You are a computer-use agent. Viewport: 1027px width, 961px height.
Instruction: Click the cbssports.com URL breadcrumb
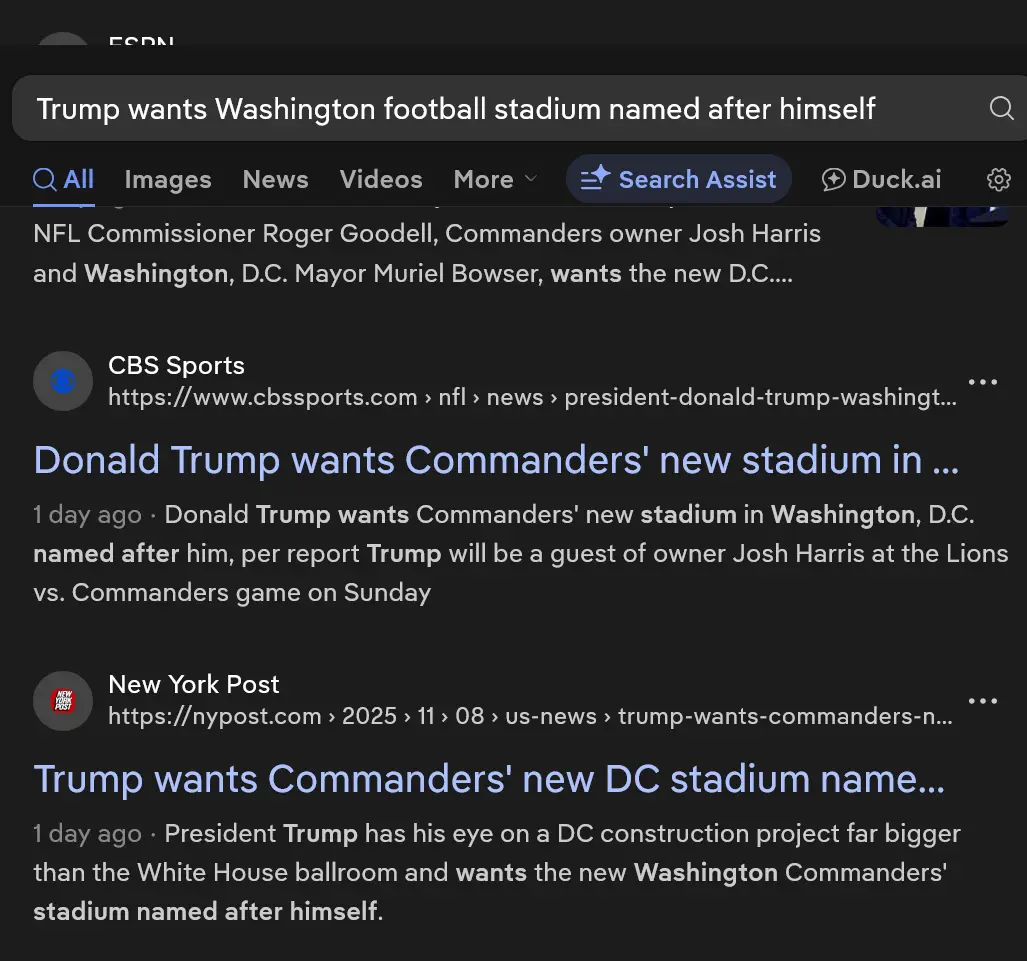[531, 397]
